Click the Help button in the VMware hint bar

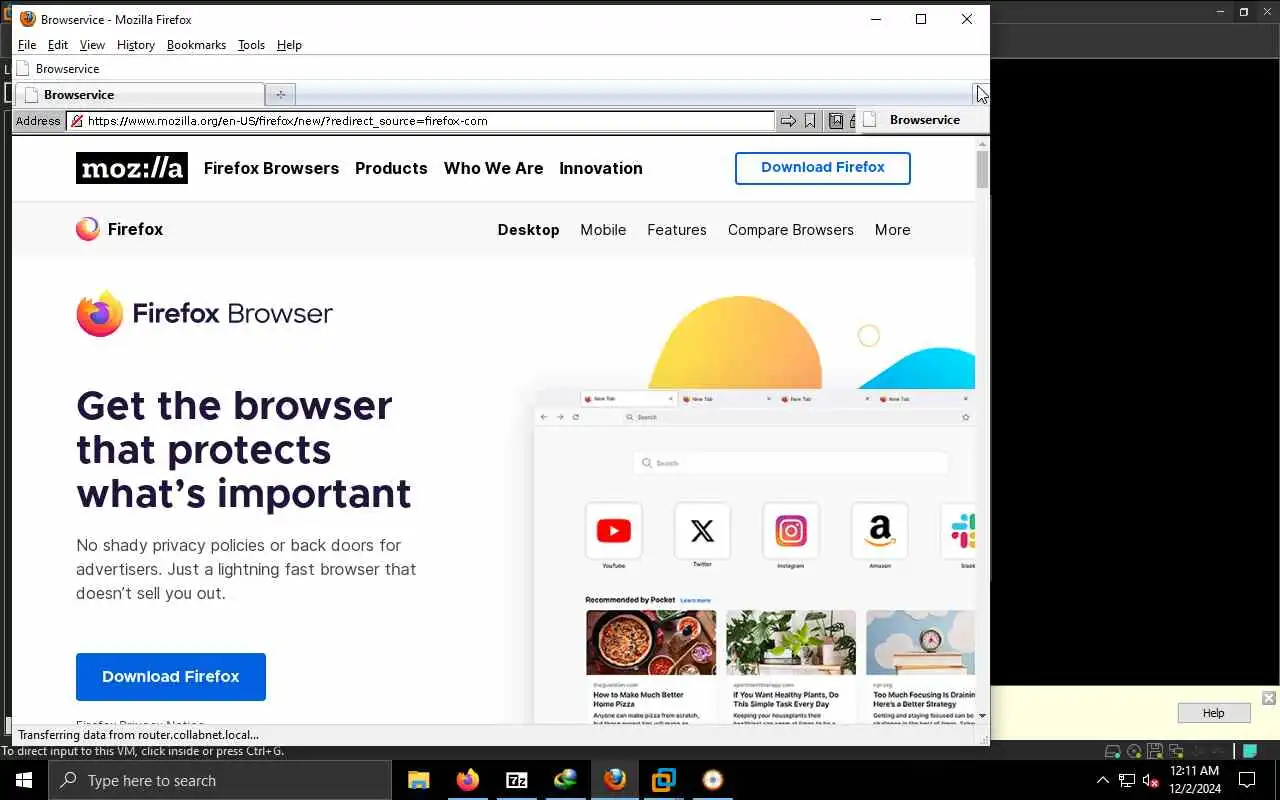pyautogui.click(x=1214, y=713)
